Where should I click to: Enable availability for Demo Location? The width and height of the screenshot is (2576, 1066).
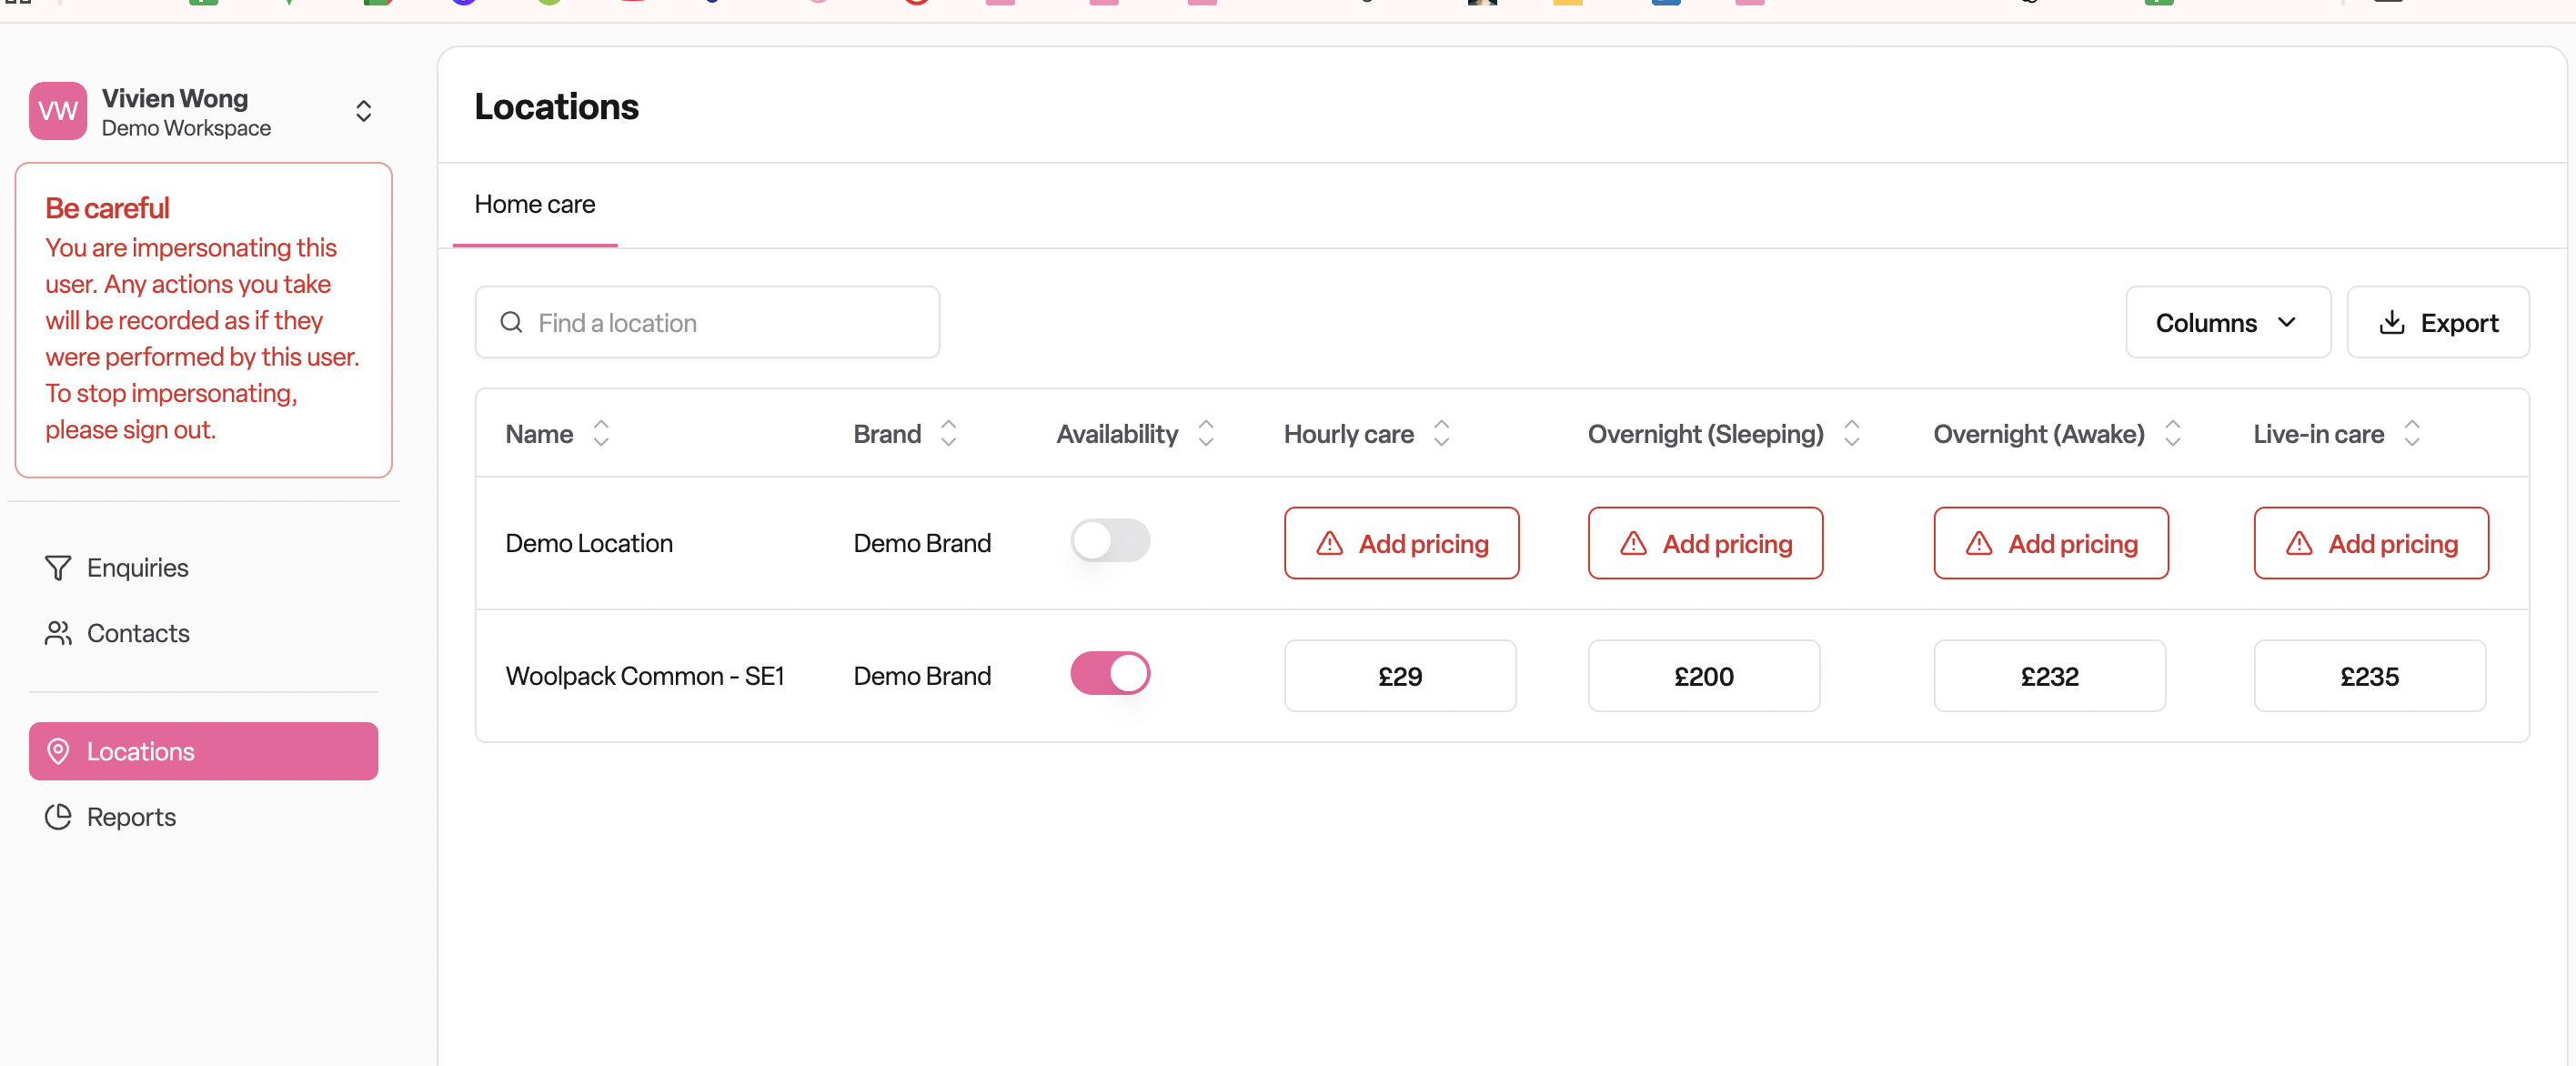pyautogui.click(x=1110, y=541)
